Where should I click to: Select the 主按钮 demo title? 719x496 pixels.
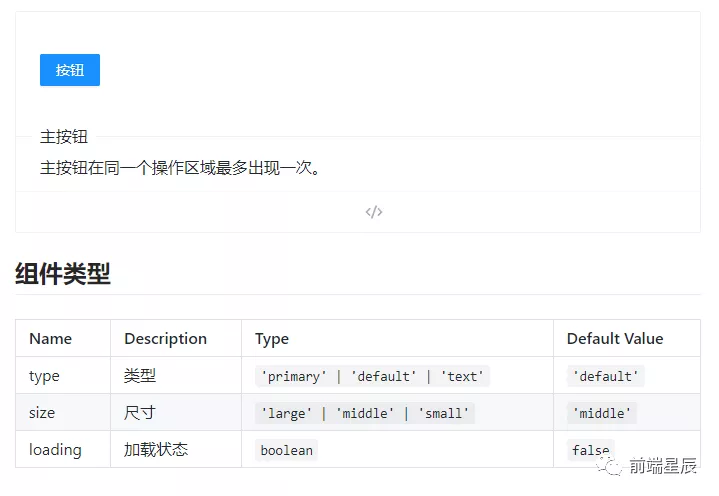[64, 137]
